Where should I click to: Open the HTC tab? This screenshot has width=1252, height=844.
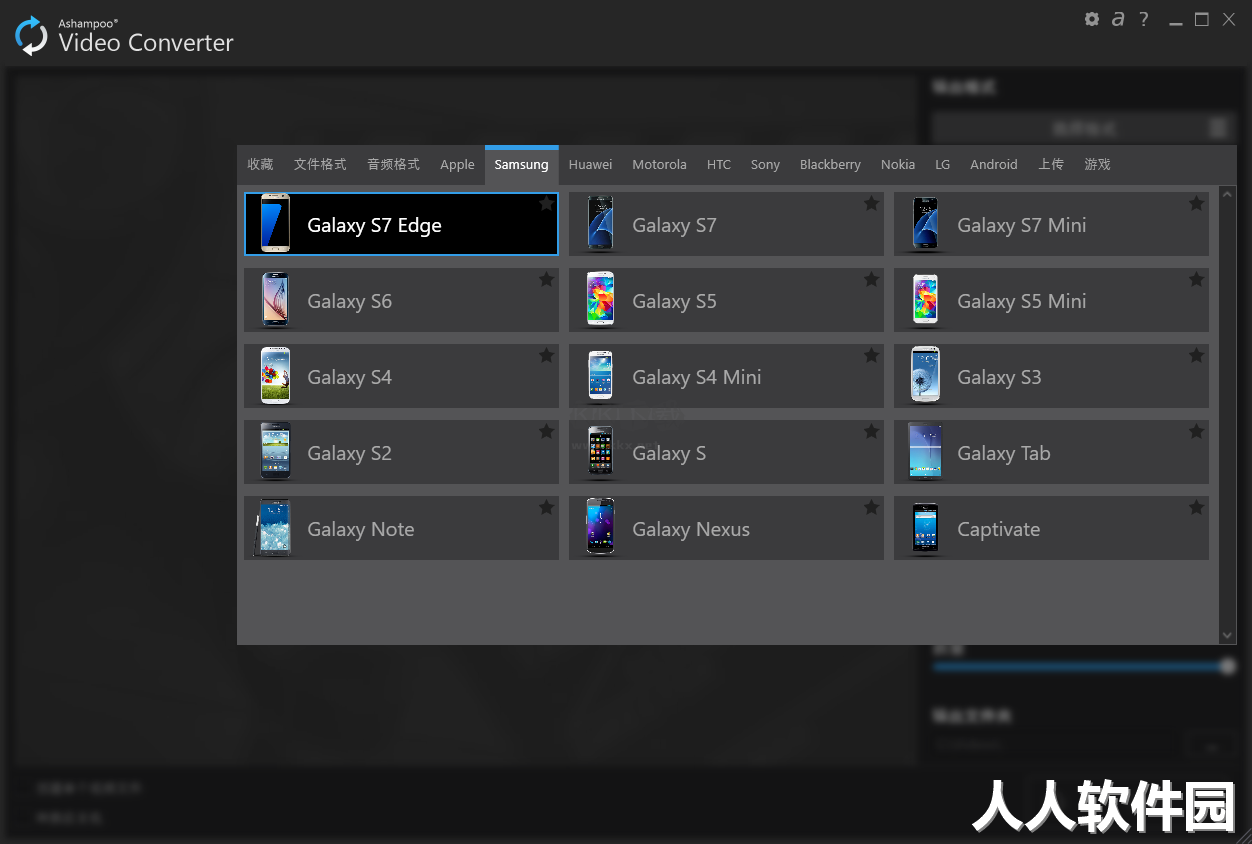(718, 165)
